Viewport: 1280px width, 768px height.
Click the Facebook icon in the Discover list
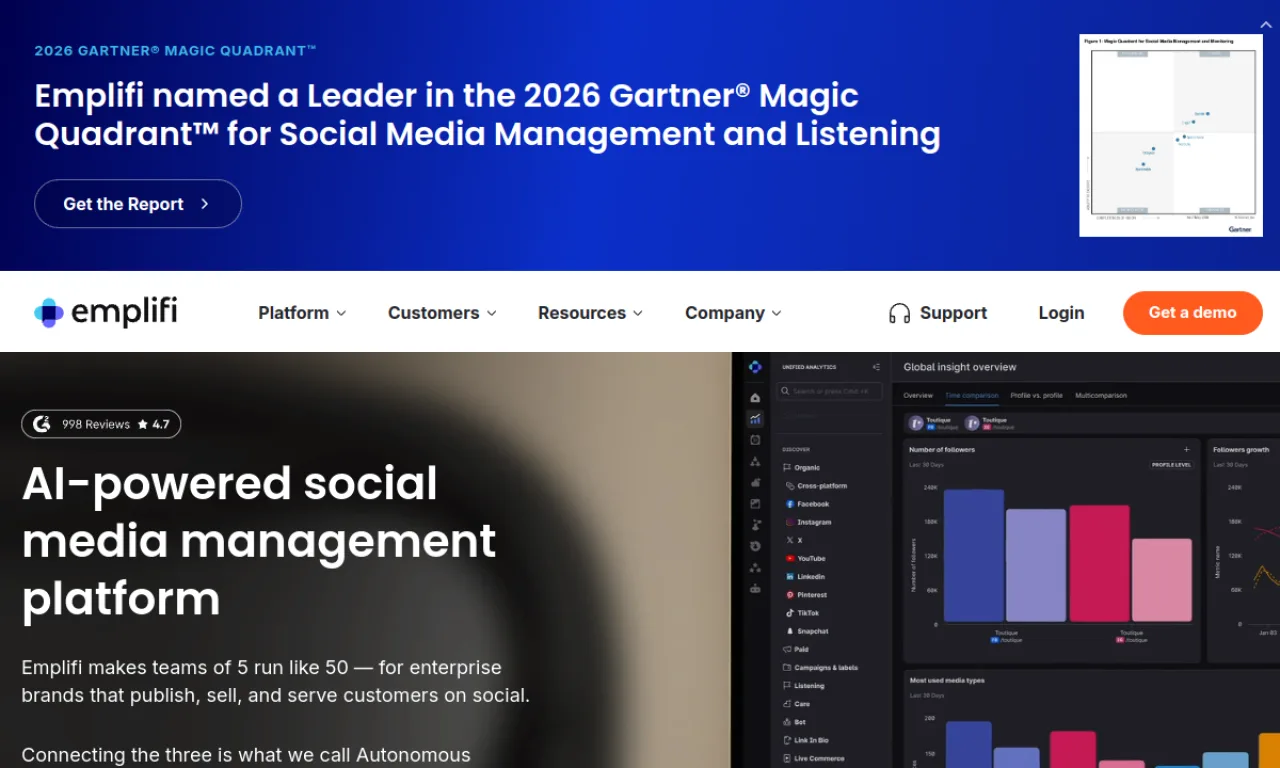point(790,504)
